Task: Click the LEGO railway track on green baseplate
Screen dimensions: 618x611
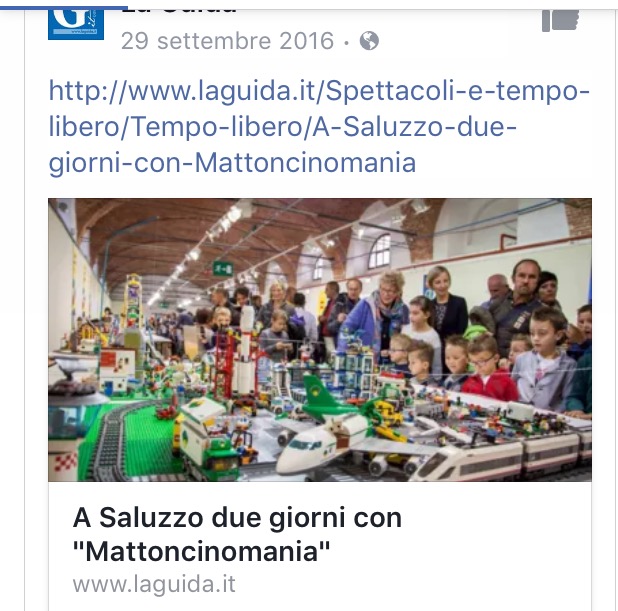Action: pyautogui.click(x=114, y=440)
